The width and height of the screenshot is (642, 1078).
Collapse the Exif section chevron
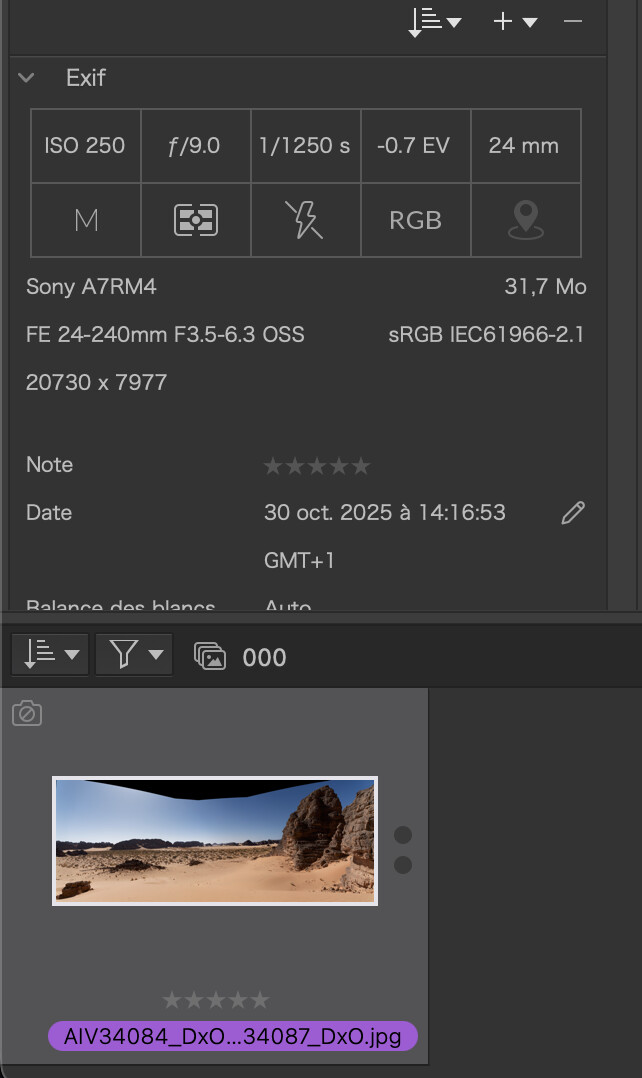tap(27, 78)
